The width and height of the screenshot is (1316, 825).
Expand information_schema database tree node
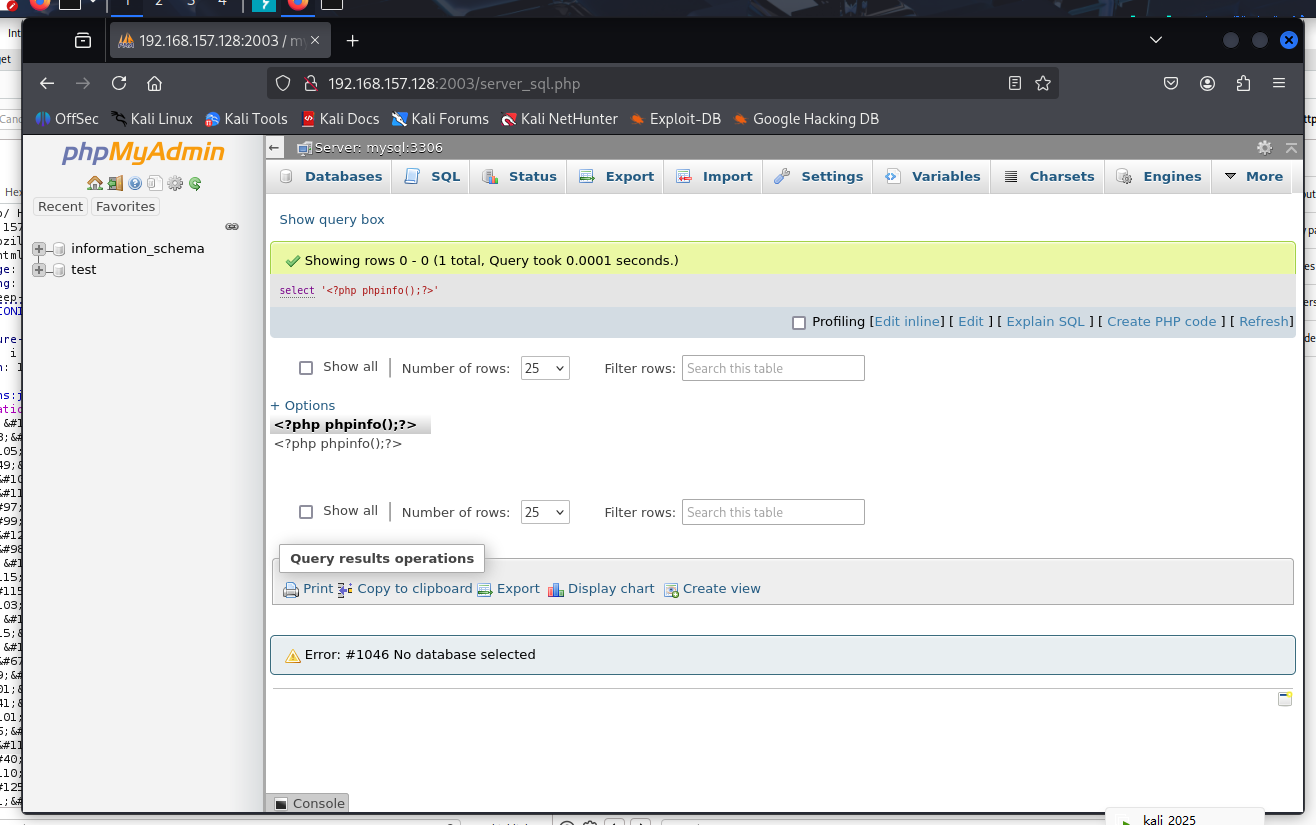point(39,249)
